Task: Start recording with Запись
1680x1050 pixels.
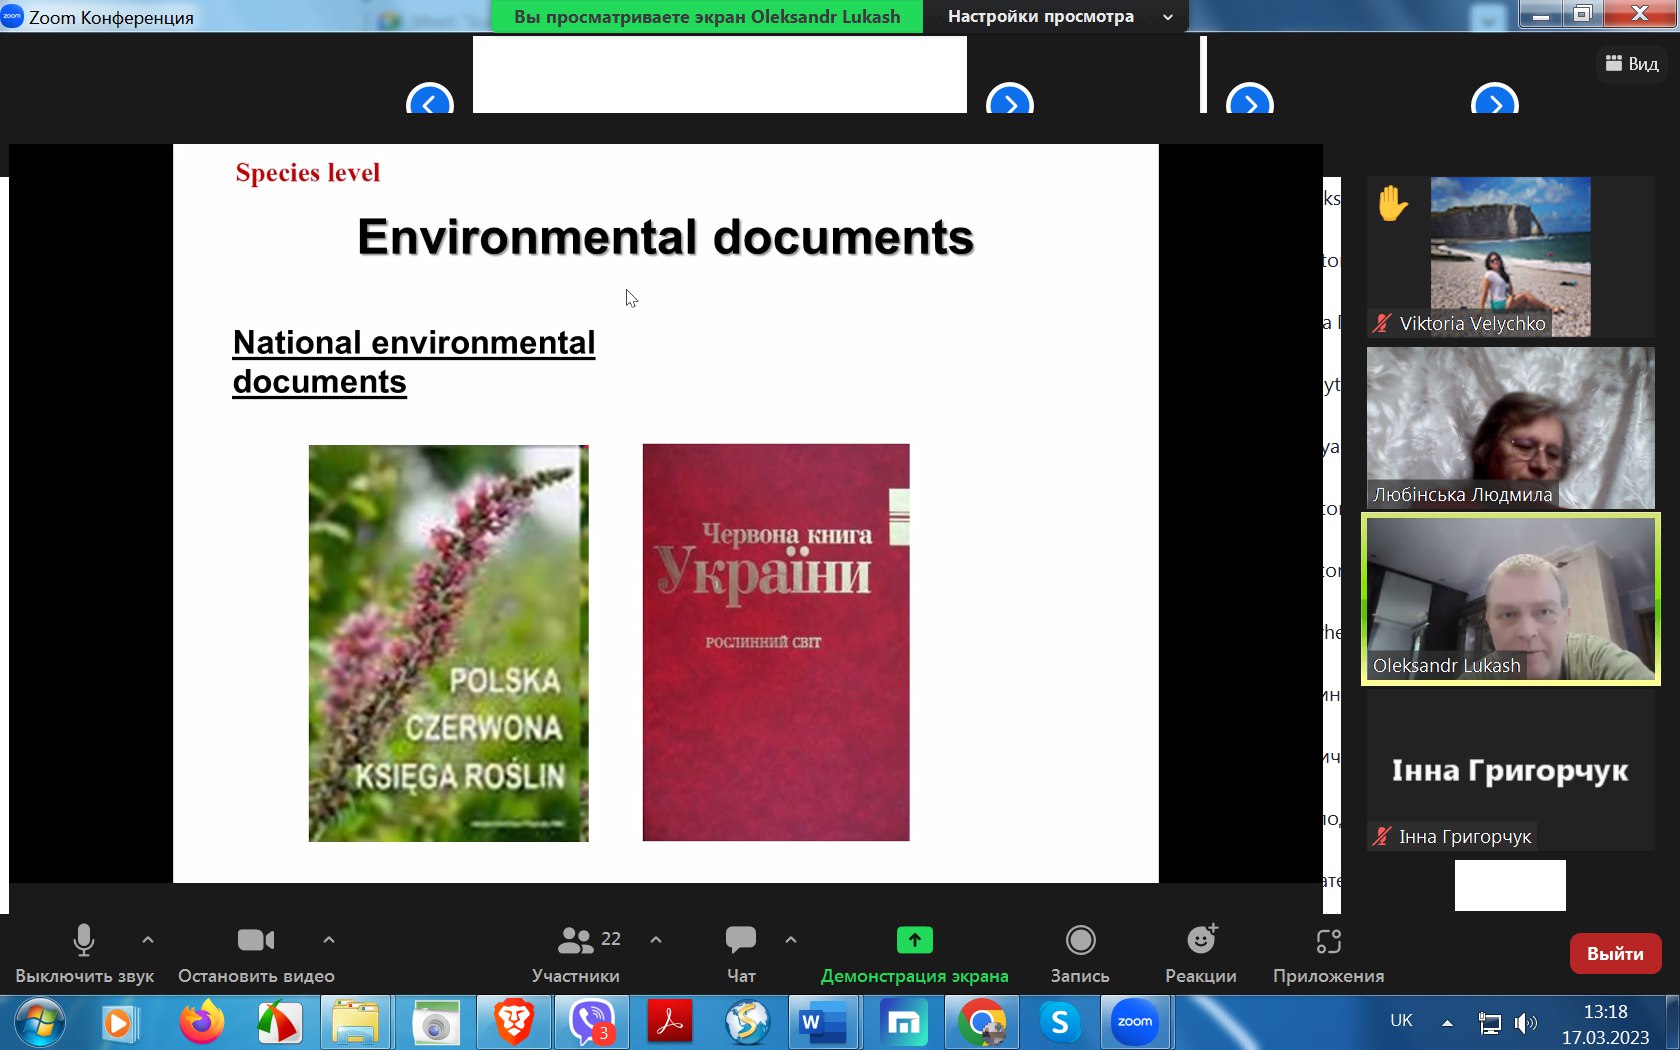Action: 1080,954
